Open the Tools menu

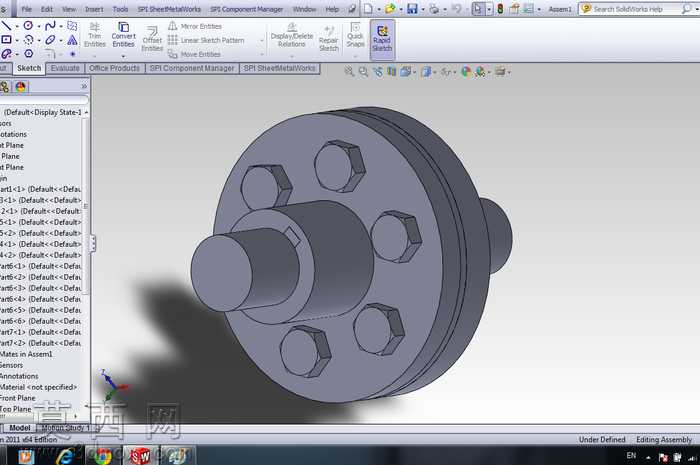coord(120,9)
